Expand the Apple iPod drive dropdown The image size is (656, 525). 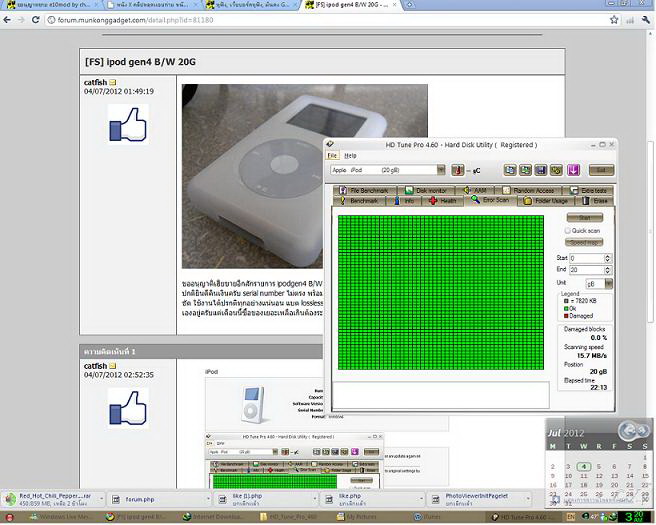pyautogui.click(x=441, y=170)
